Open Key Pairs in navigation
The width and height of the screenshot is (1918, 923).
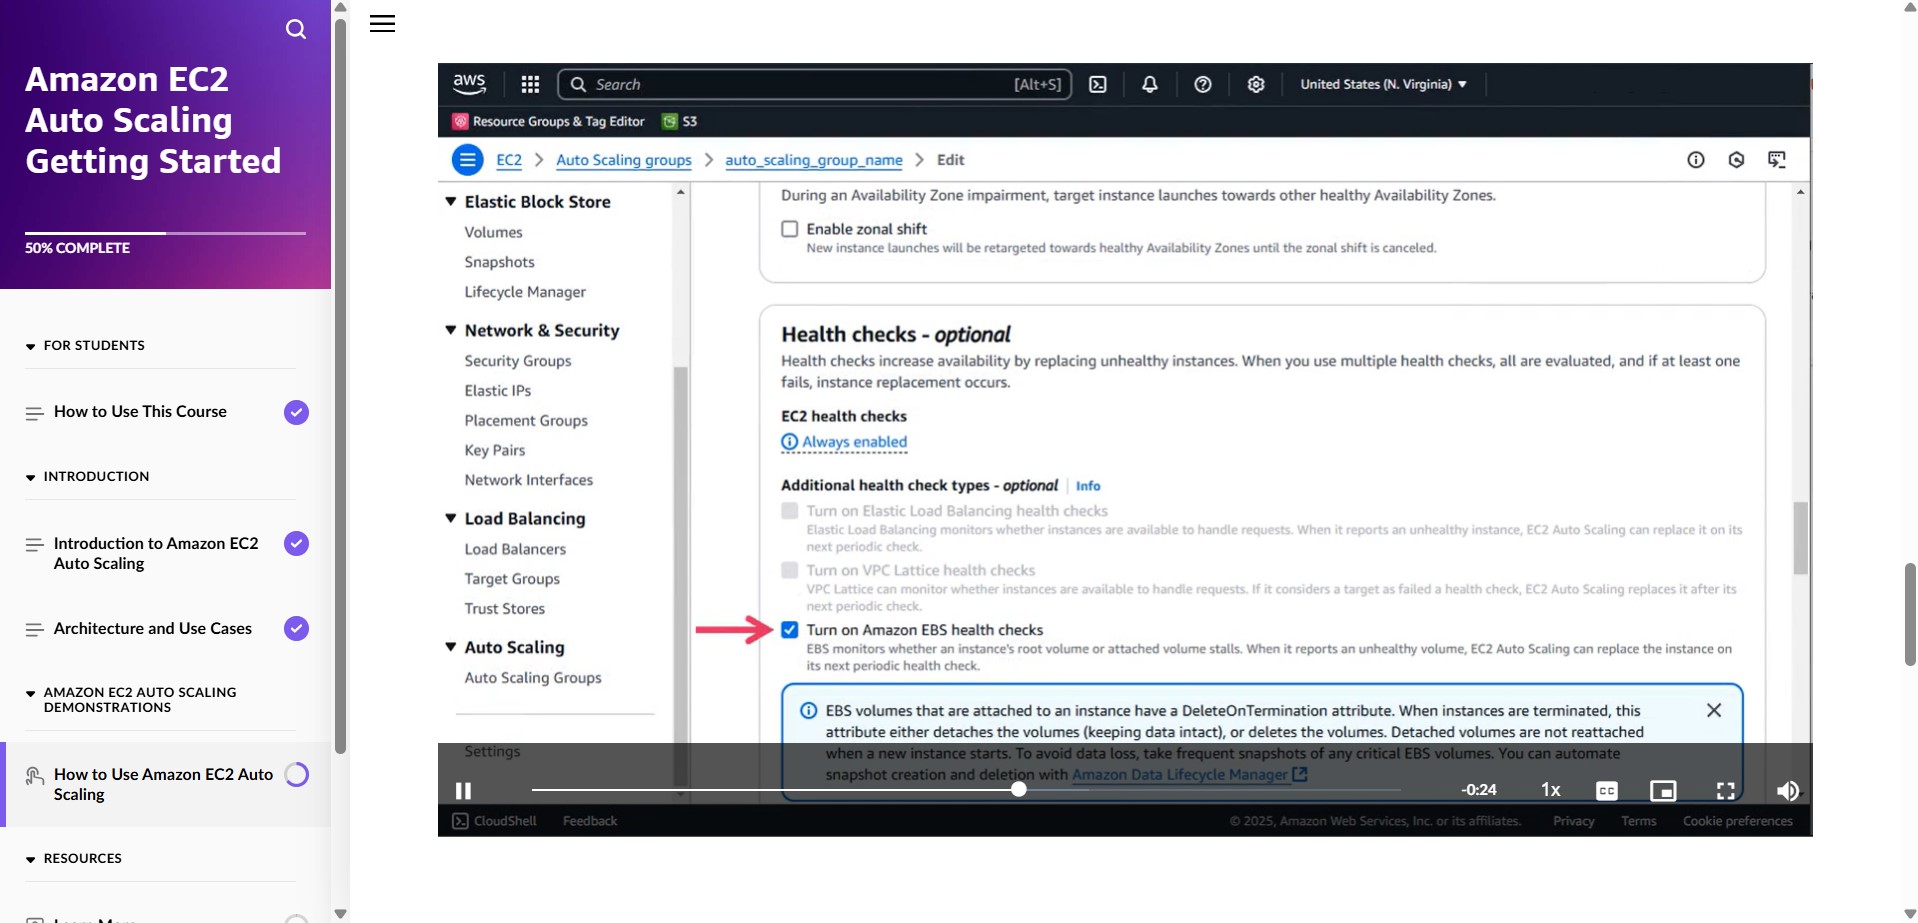click(x=495, y=450)
